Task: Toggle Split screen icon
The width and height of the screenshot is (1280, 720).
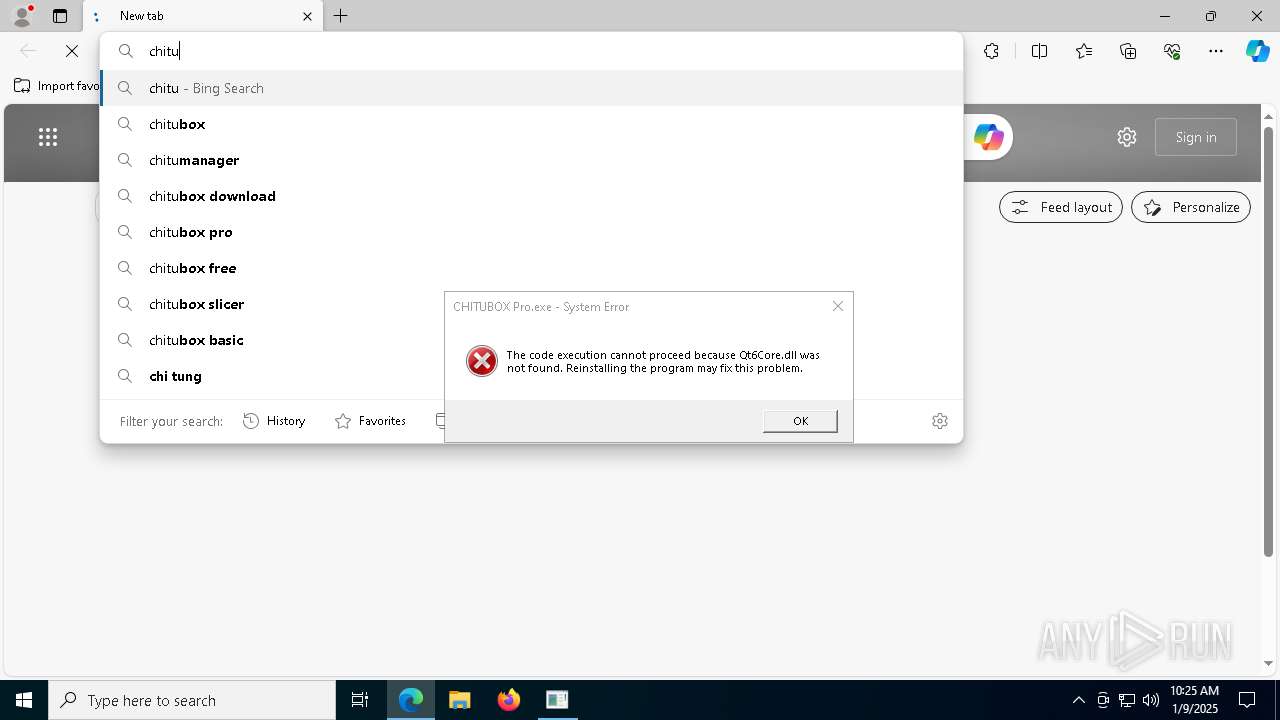Action: click(1039, 51)
